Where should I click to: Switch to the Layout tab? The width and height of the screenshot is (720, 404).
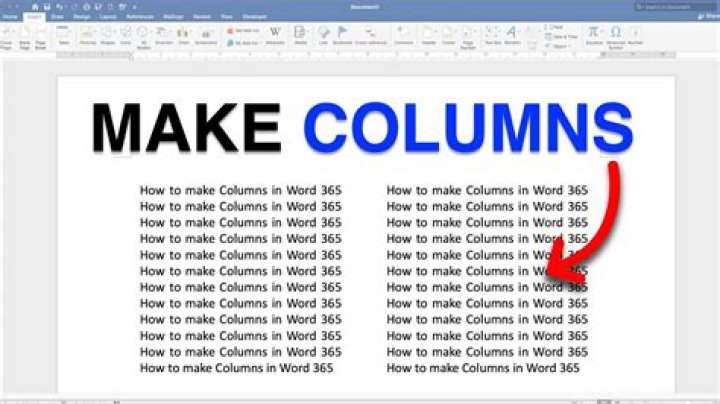point(108,17)
